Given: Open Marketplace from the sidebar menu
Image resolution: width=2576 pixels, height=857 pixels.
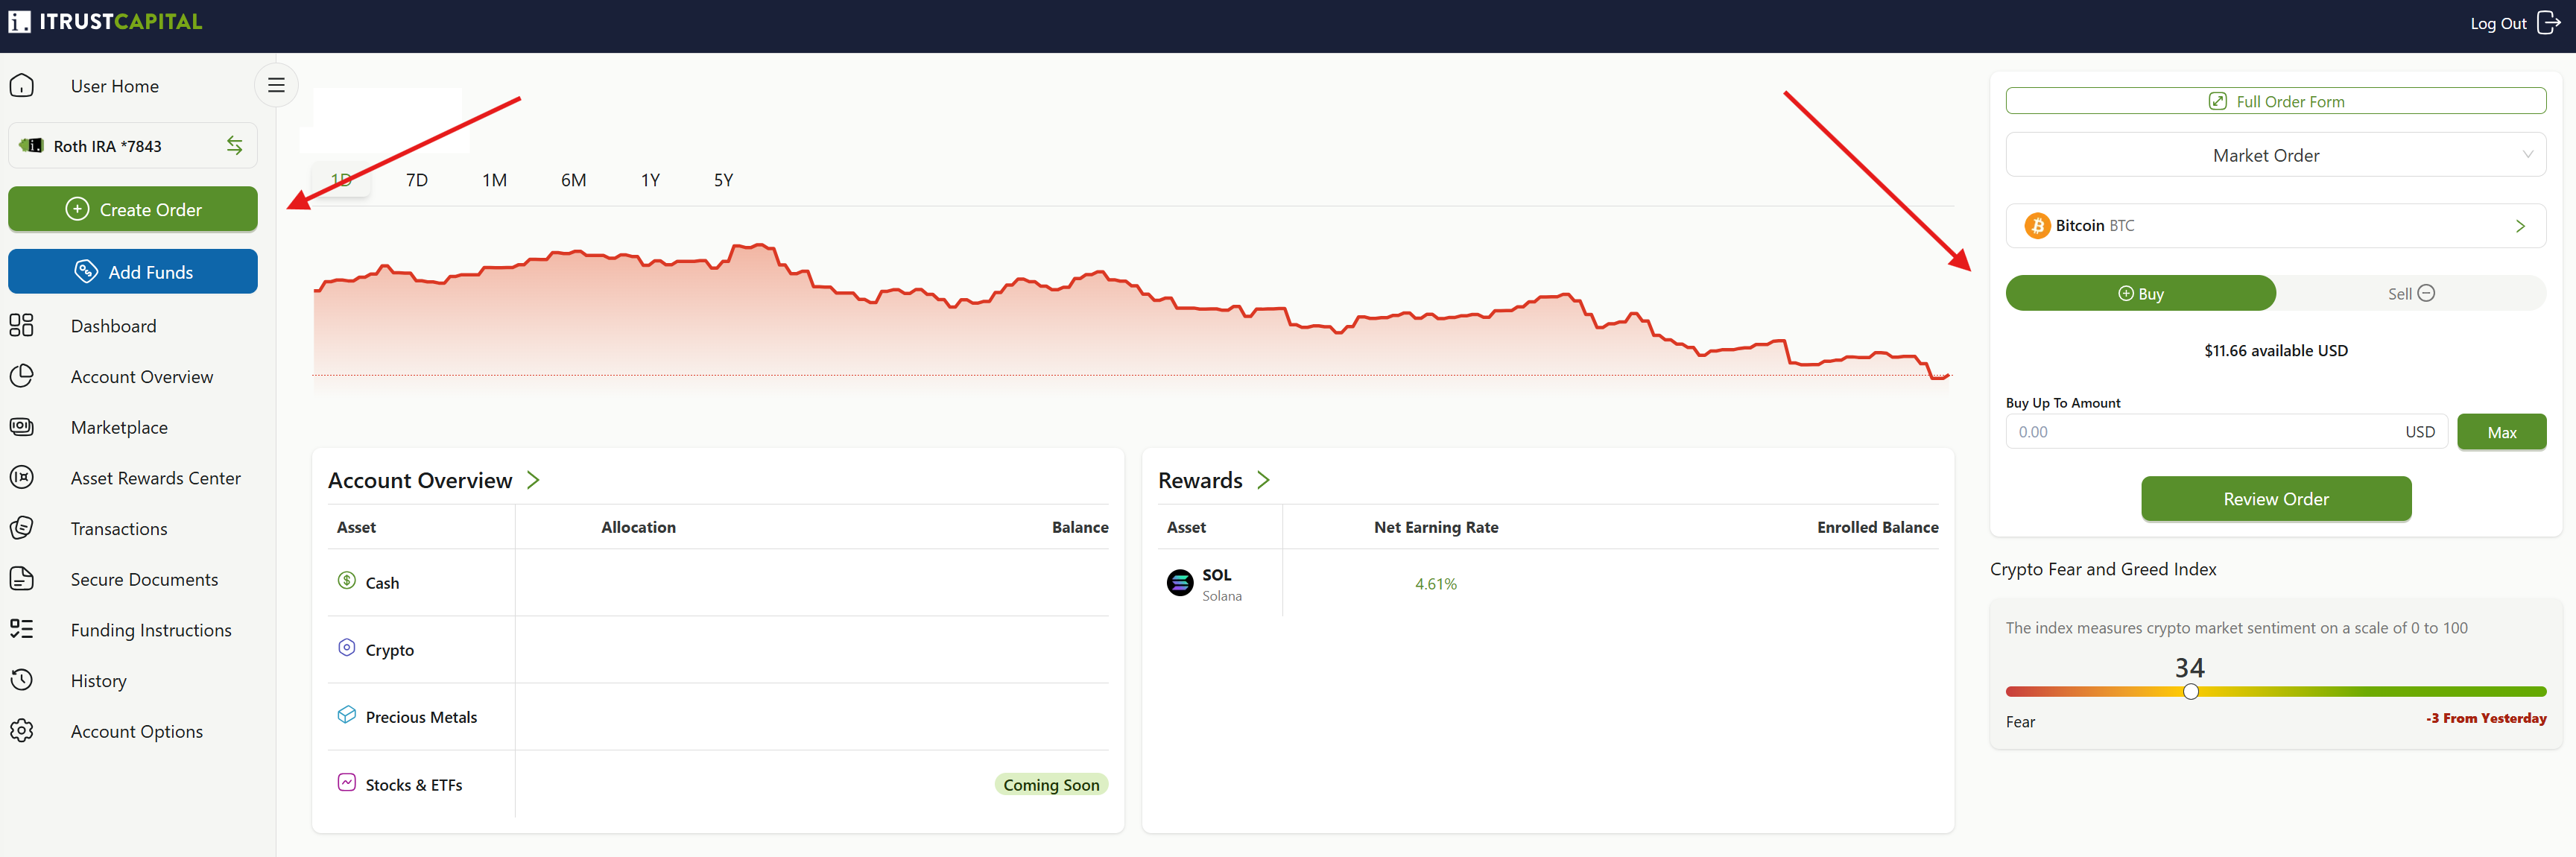Looking at the screenshot, I should (119, 427).
